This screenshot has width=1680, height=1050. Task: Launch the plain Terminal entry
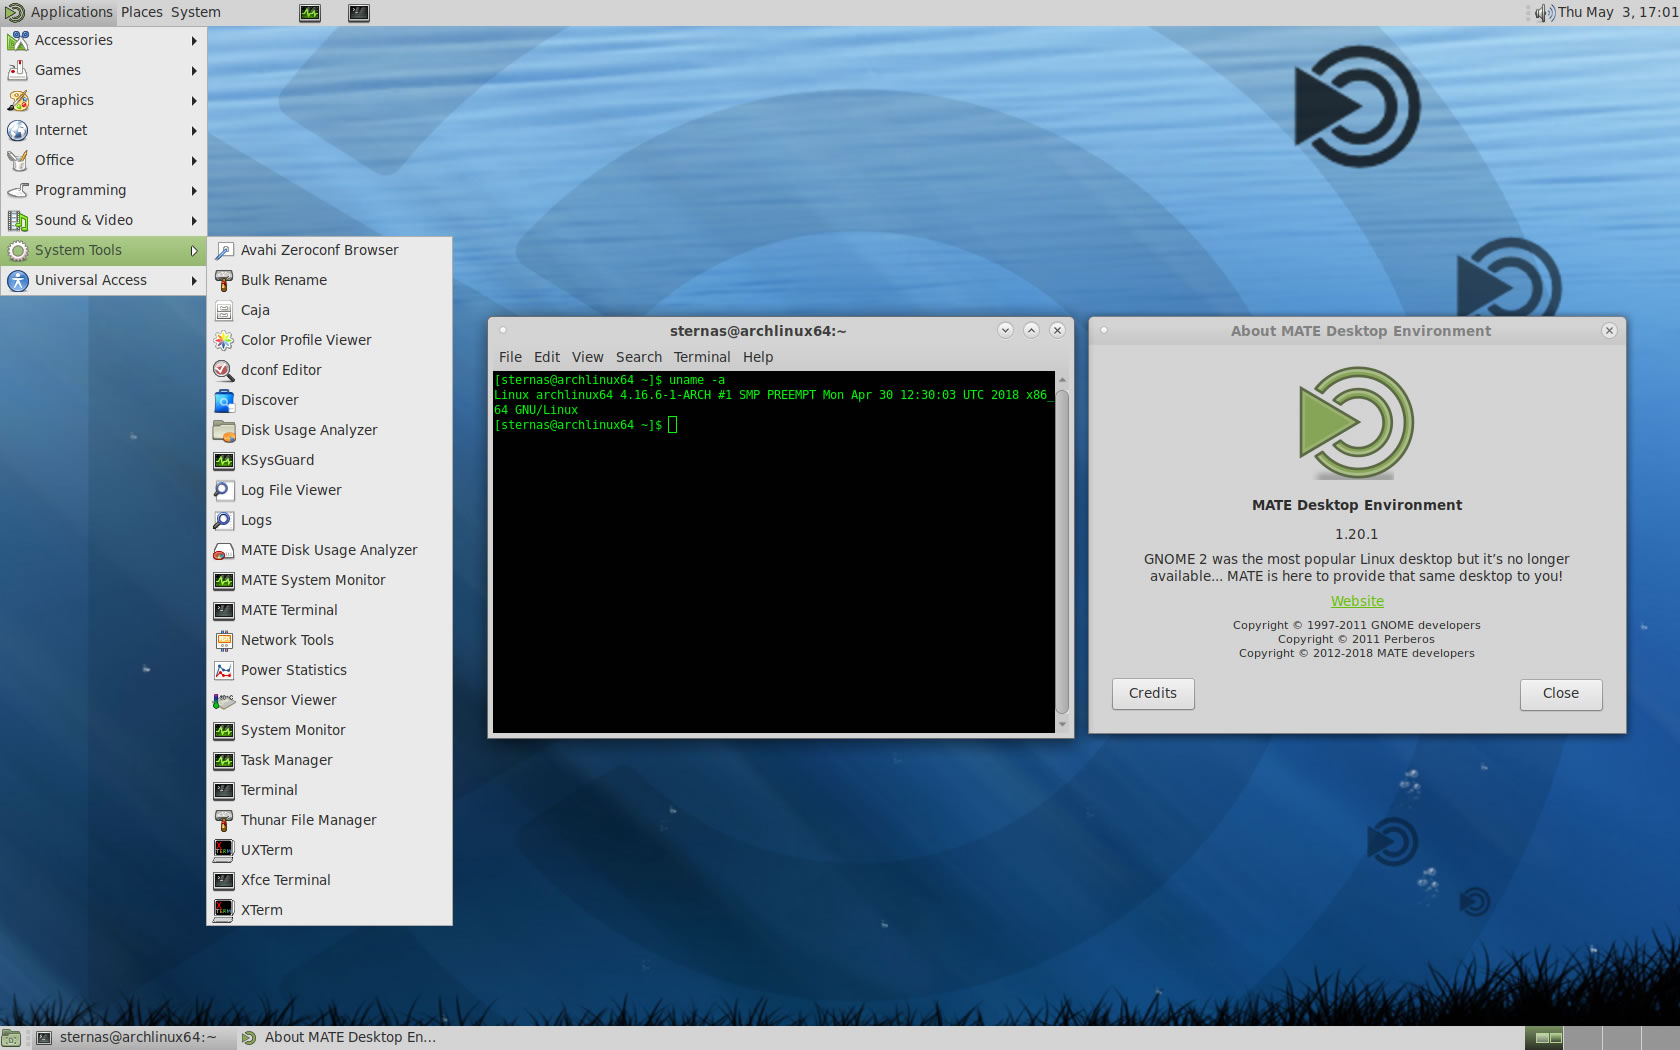pyautogui.click(x=329, y=790)
